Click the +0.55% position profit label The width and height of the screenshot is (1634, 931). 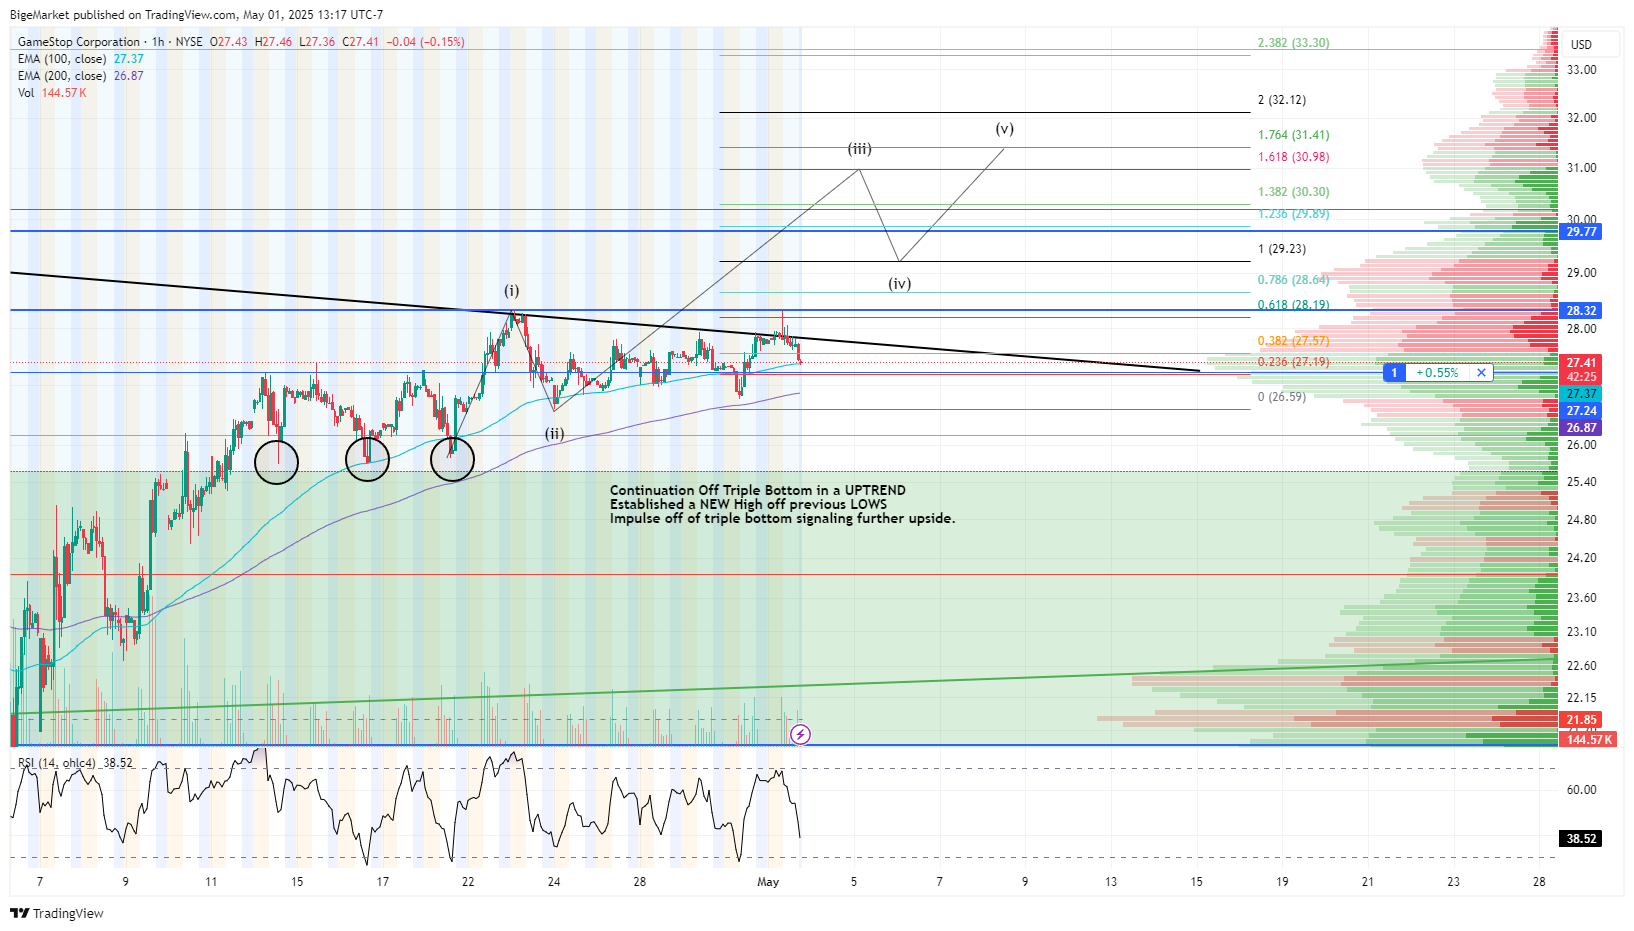pyautogui.click(x=1437, y=373)
